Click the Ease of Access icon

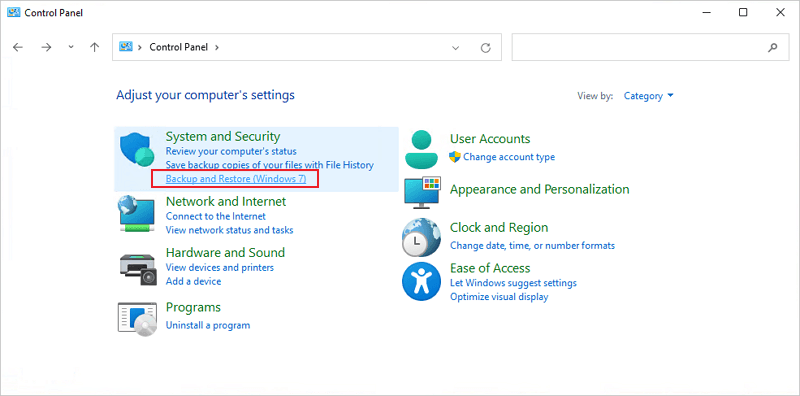421,281
